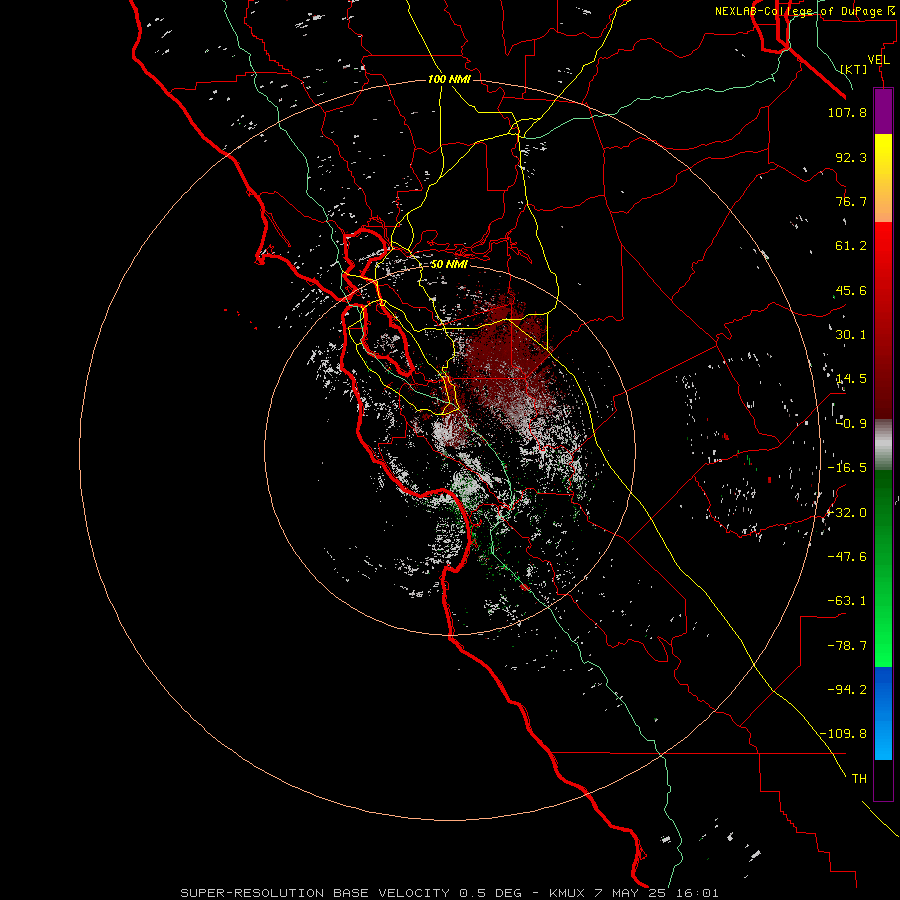Click the -16.5 scale value
The height and width of the screenshot is (900, 900).
point(847,468)
